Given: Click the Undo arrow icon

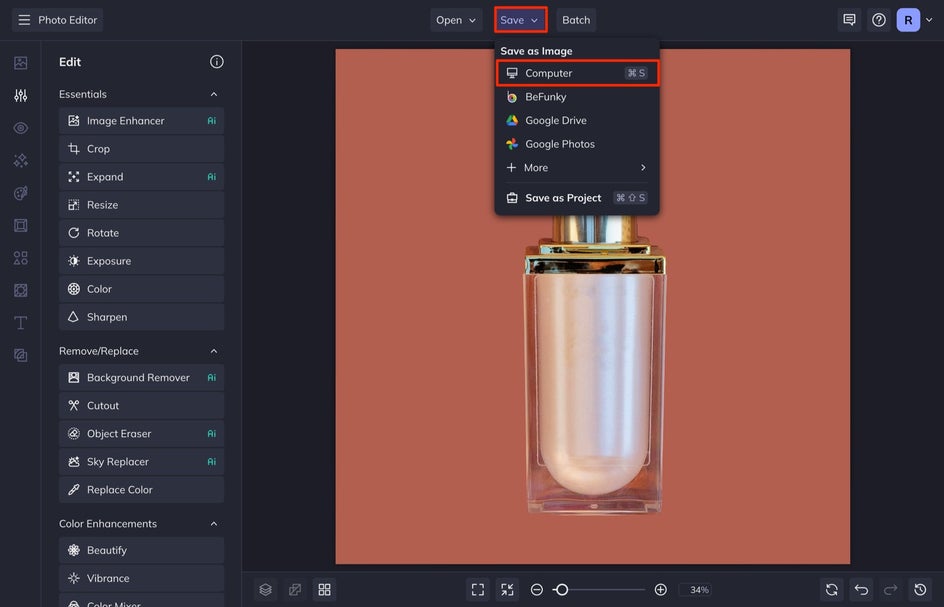Looking at the screenshot, I should click(861, 590).
